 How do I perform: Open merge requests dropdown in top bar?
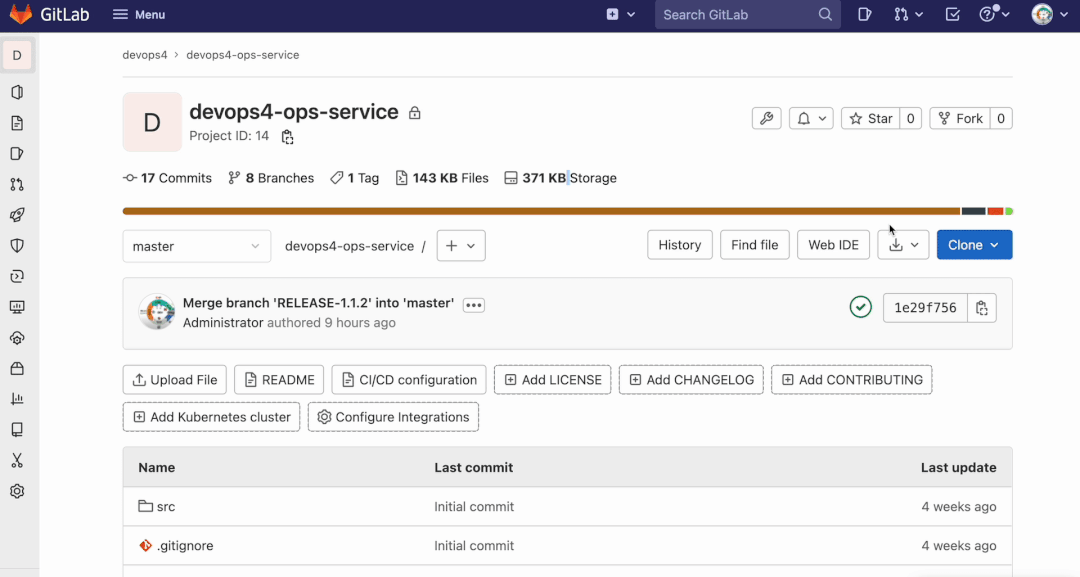coord(908,14)
